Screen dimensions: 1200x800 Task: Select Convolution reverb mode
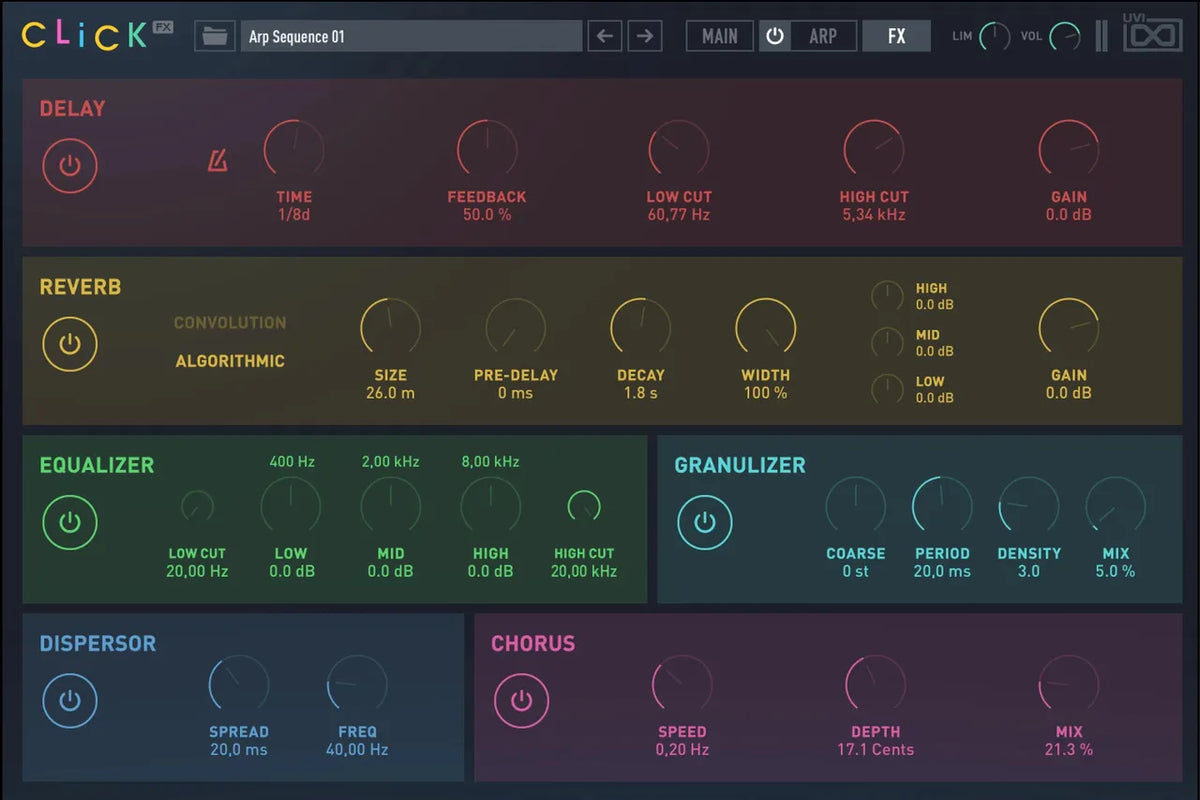pyautogui.click(x=230, y=323)
